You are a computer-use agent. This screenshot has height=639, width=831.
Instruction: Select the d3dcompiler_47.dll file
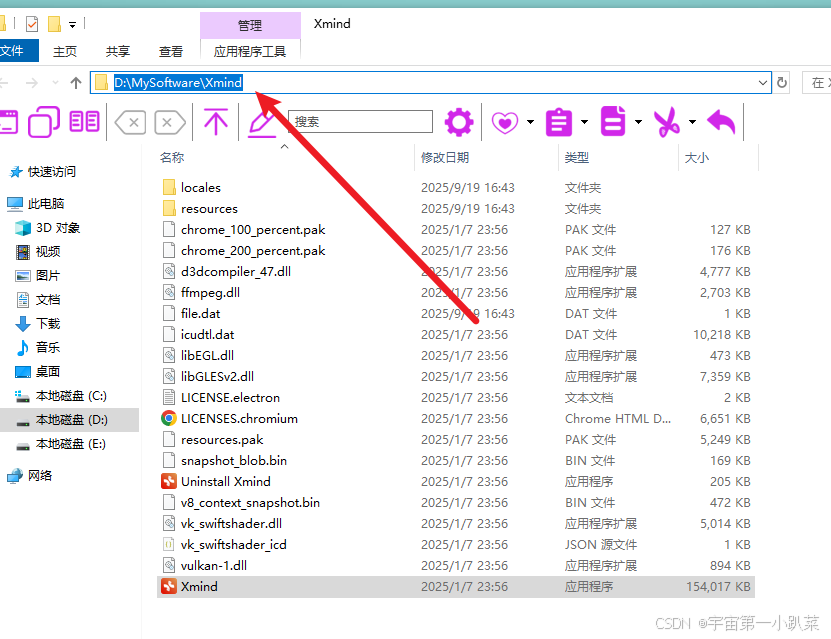click(456, 272)
